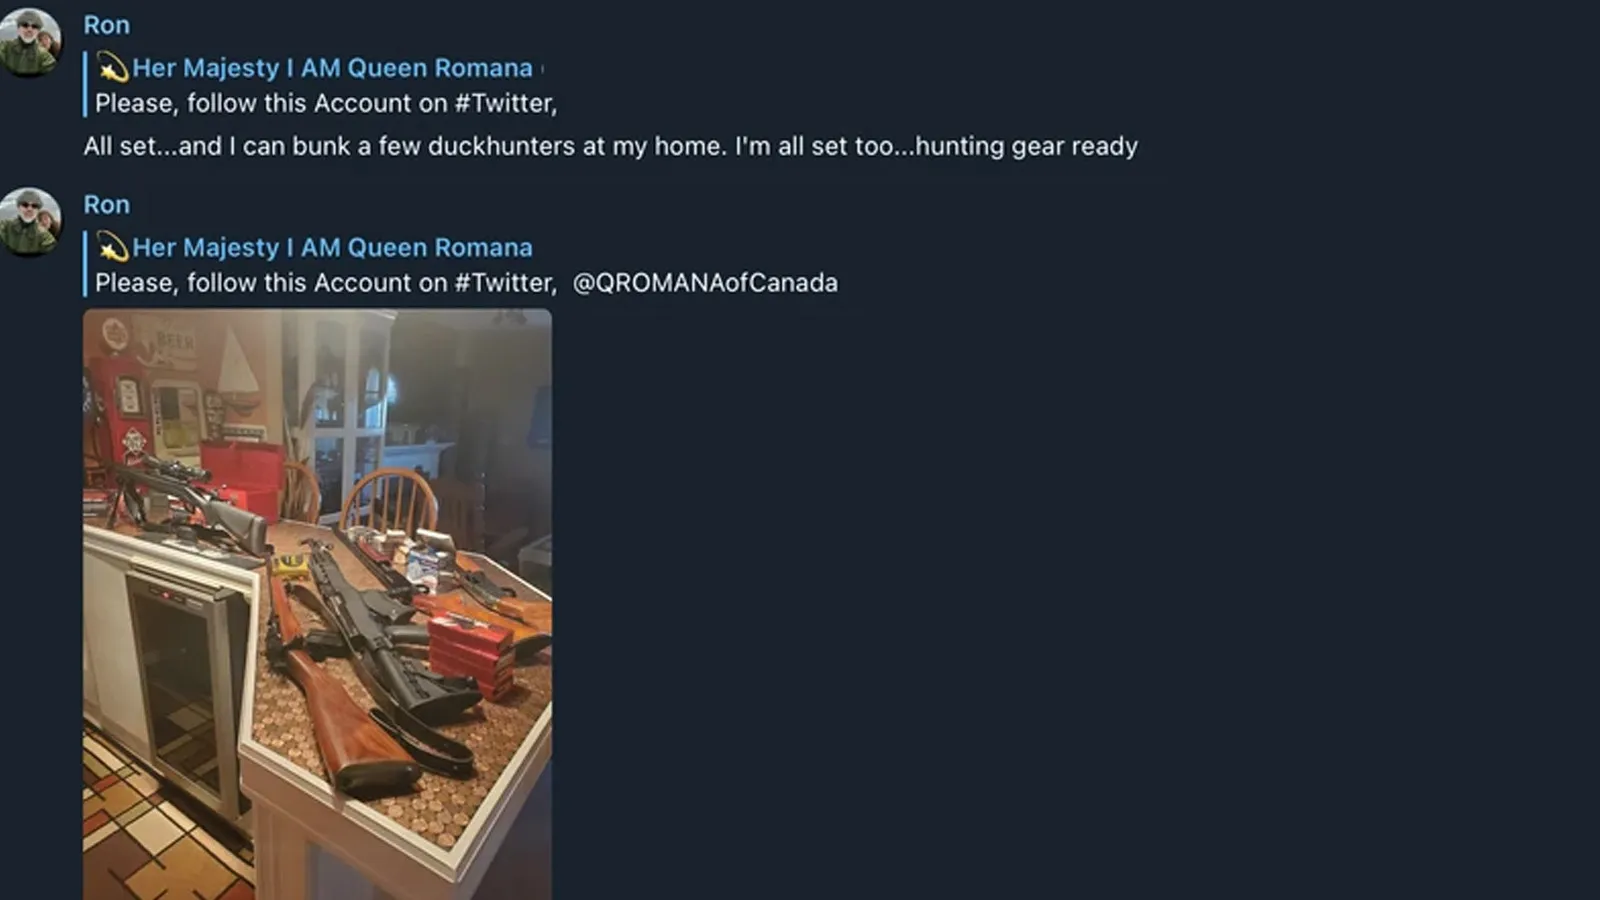Viewport: 1600px width, 900px height.
Task: Click the blue reply bar beside first quote
Action: pyautogui.click(x=85, y=84)
